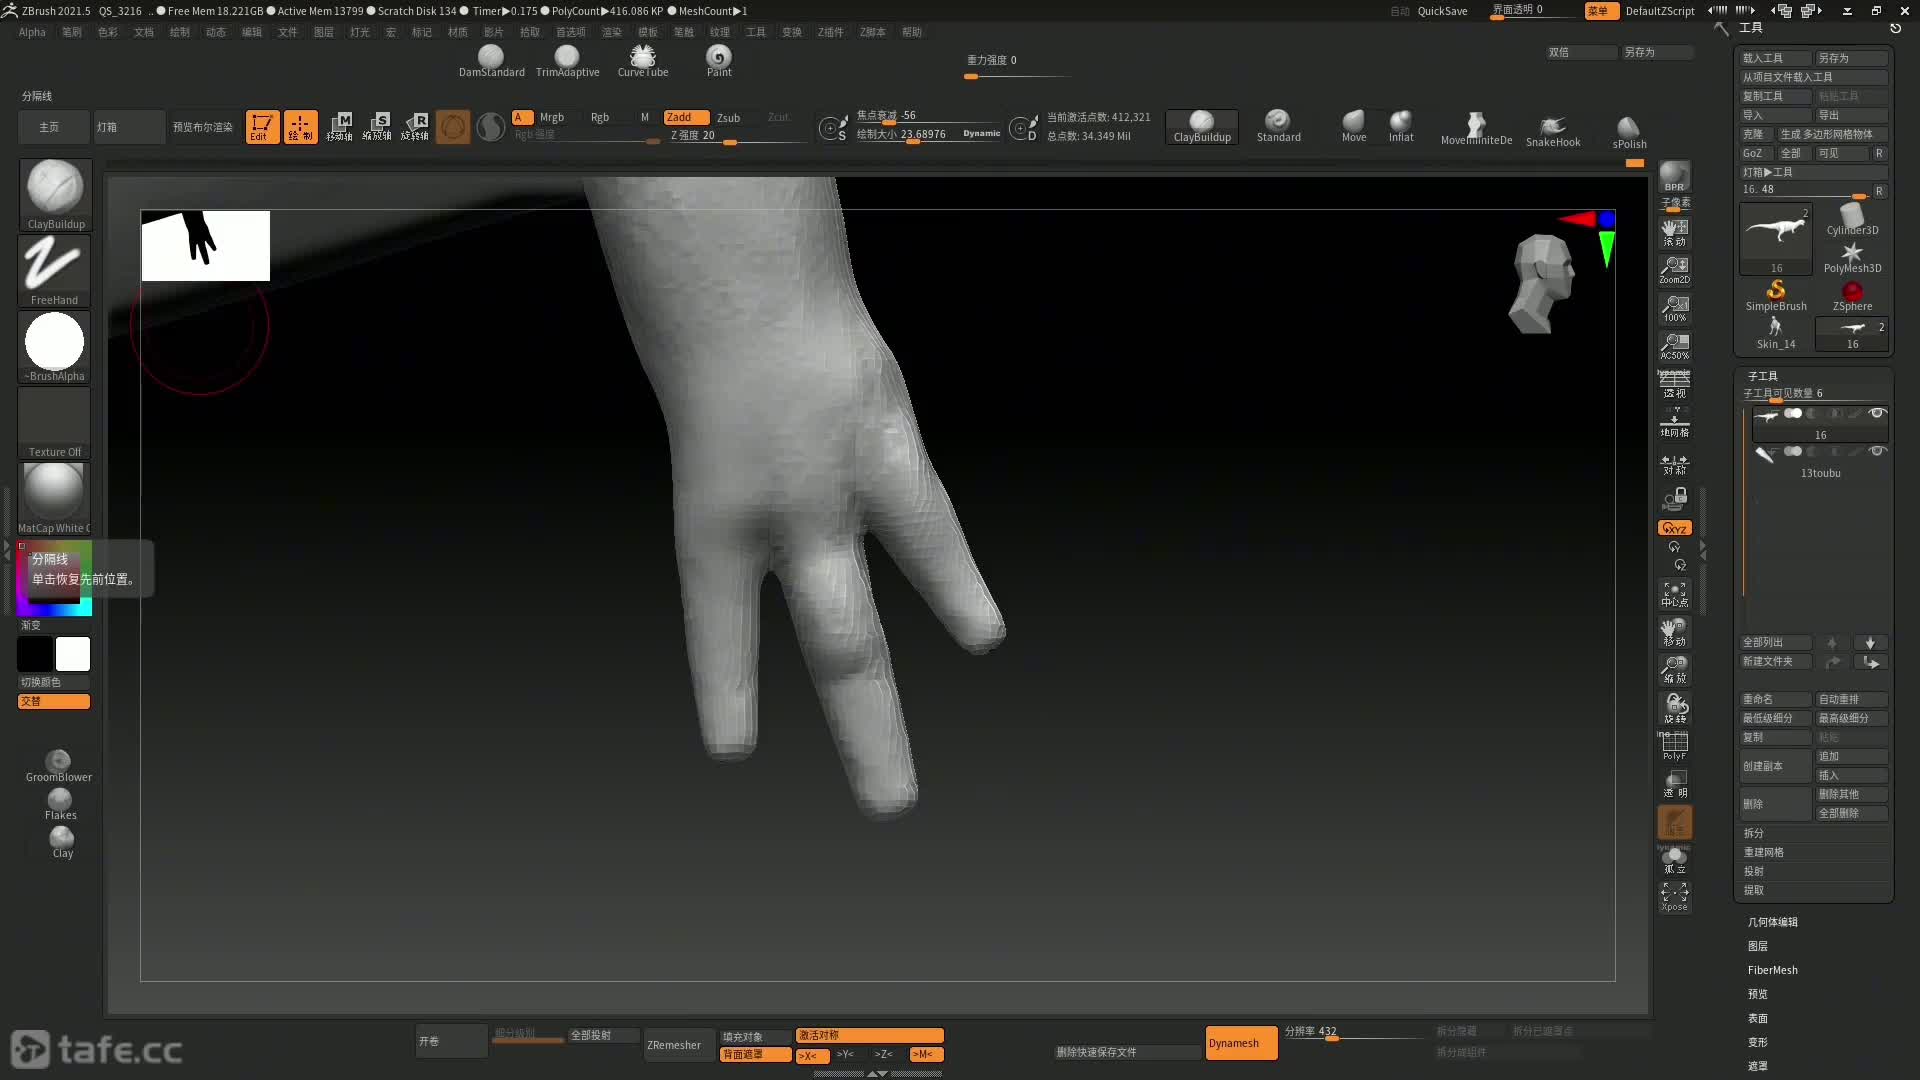The image size is (1920, 1080).
Task: Expand the 表面 section
Action: [1758, 1018]
